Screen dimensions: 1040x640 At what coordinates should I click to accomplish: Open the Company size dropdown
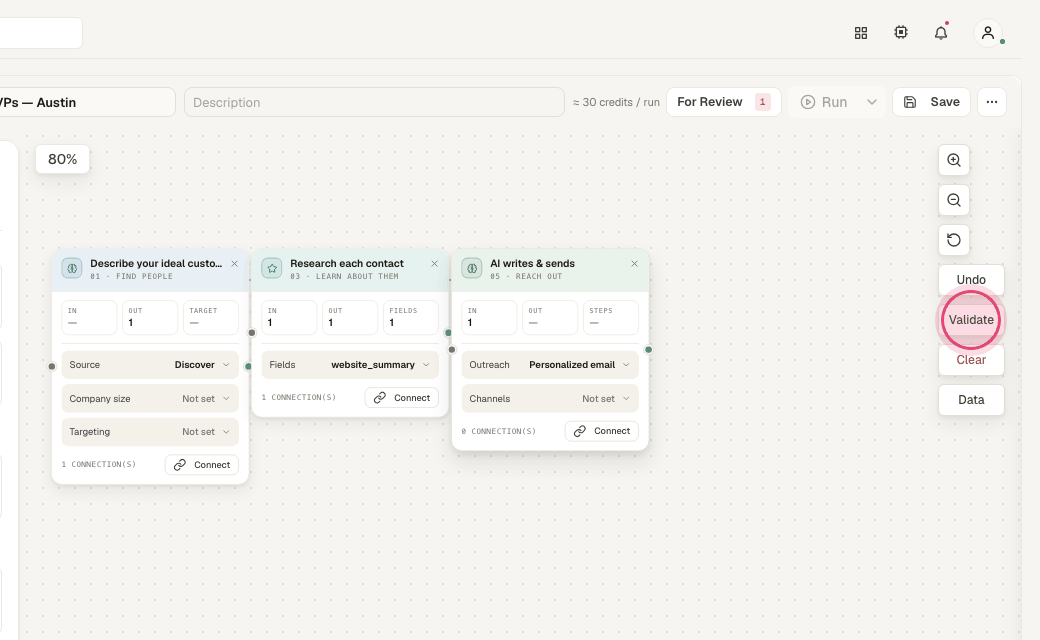(x=150, y=399)
